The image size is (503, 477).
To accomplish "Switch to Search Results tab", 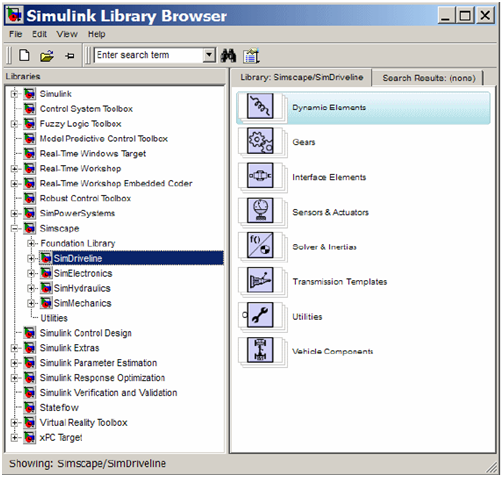I will (429, 78).
